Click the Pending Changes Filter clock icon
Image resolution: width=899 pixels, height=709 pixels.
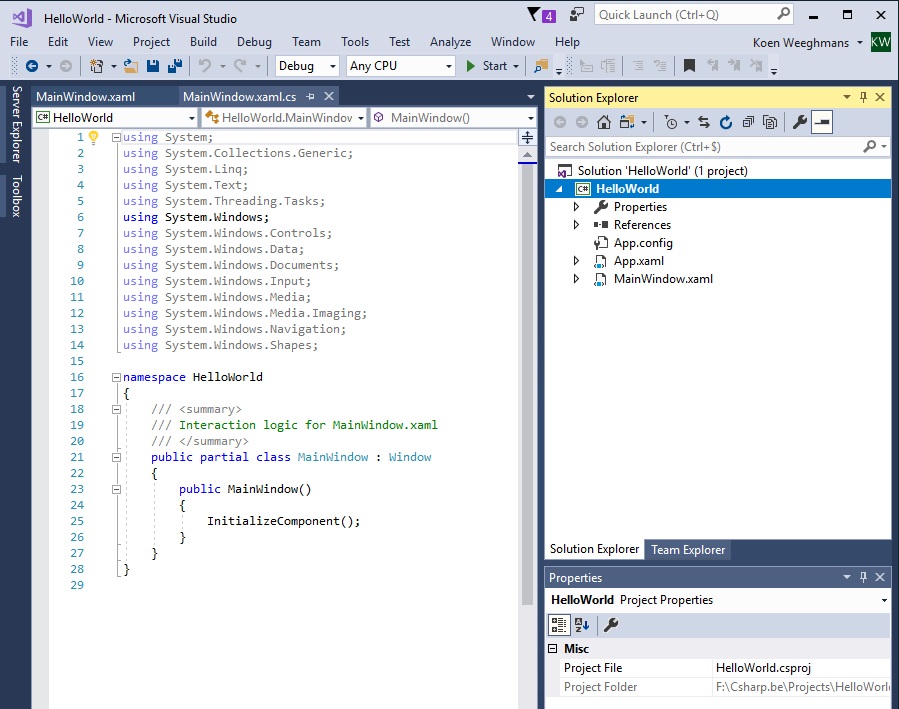[671, 122]
